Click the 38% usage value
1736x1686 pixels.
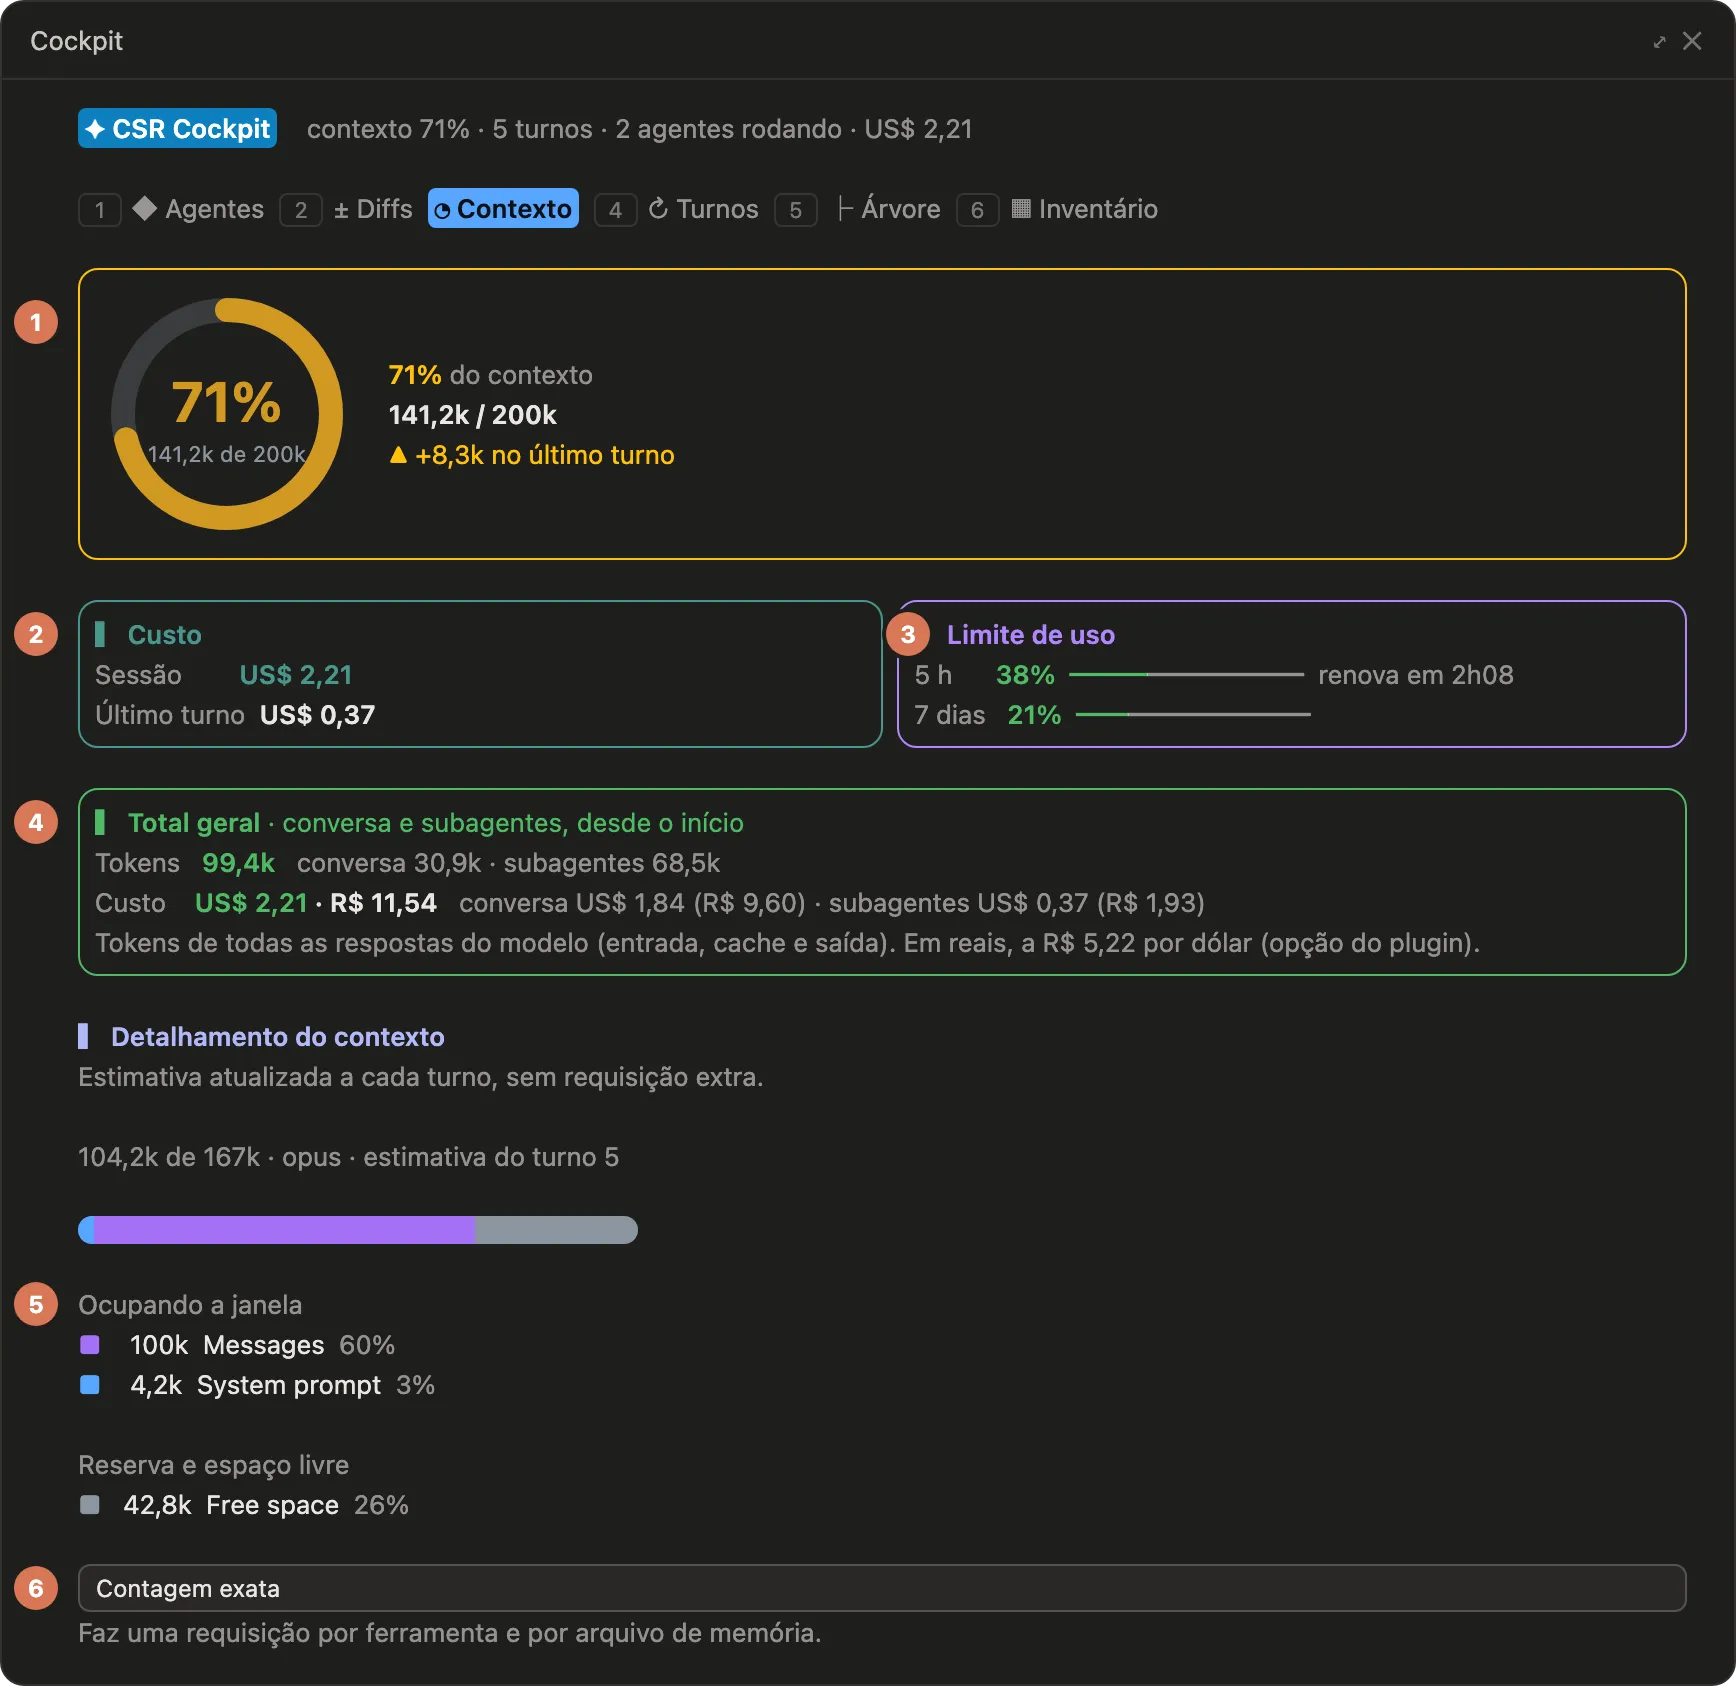click(x=1025, y=675)
